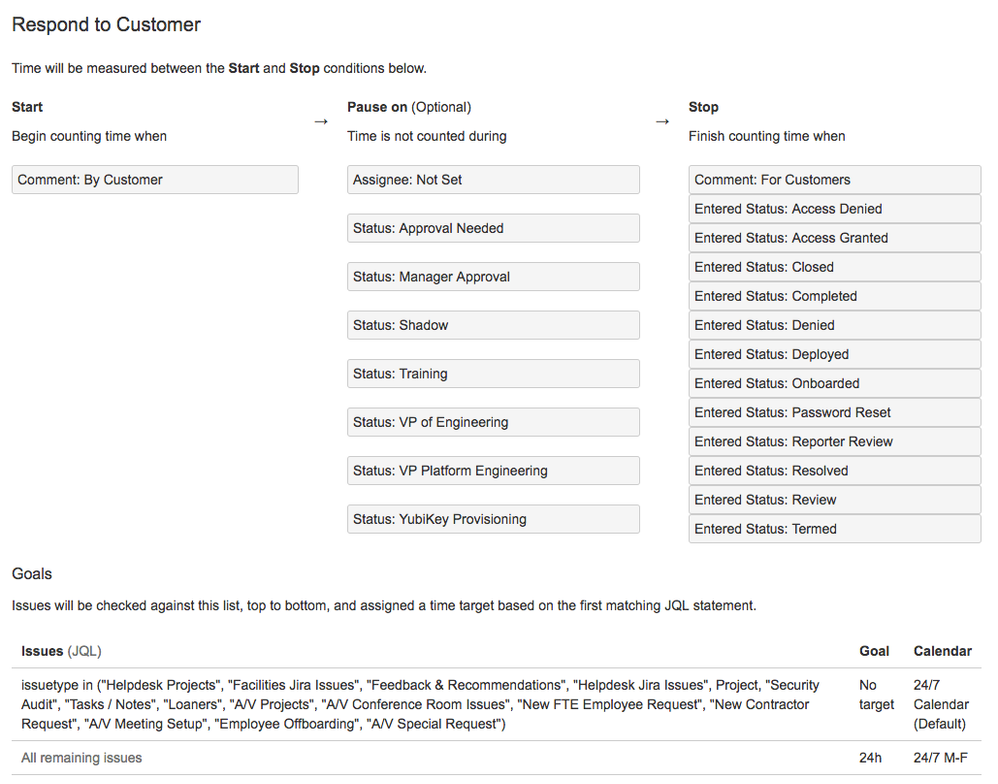Select 'Assignee: Not Set' pause condition

pos(493,180)
